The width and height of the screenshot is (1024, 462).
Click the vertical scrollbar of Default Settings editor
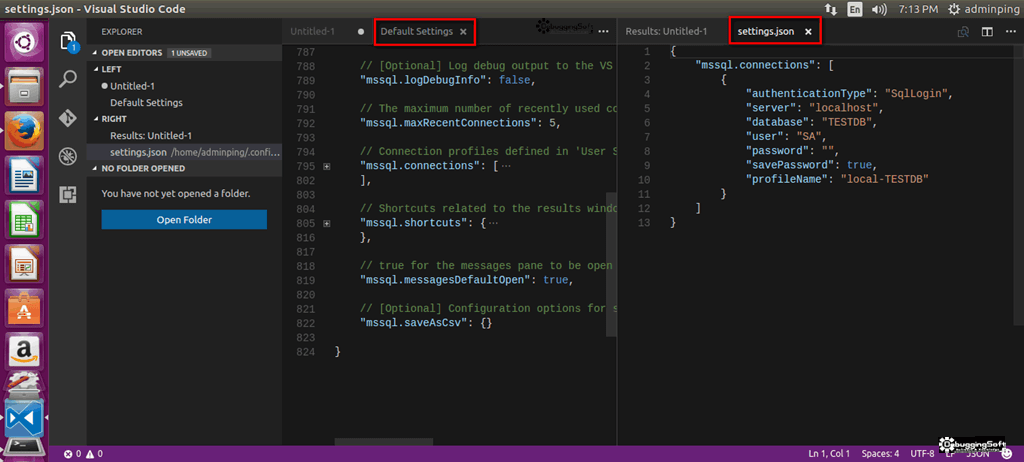pyautogui.click(x=611, y=265)
